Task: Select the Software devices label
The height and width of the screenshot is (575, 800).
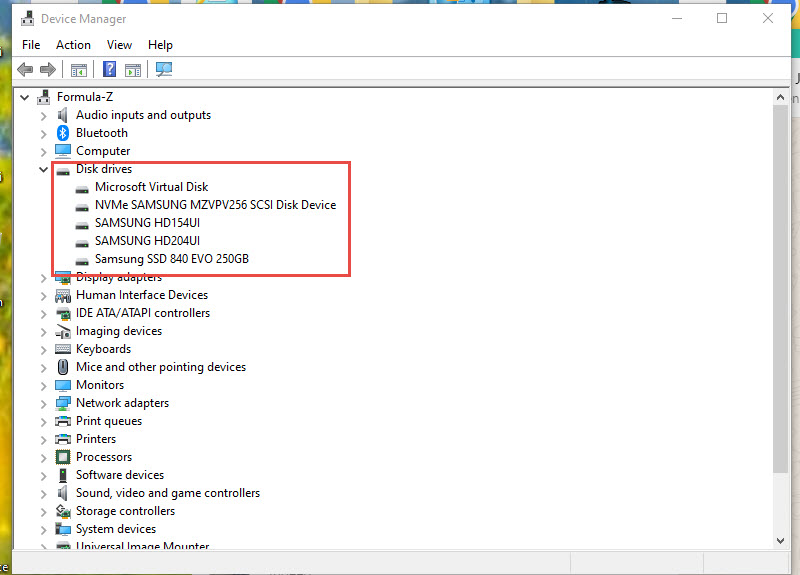Action: pyautogui.click(x=120, y=475)
